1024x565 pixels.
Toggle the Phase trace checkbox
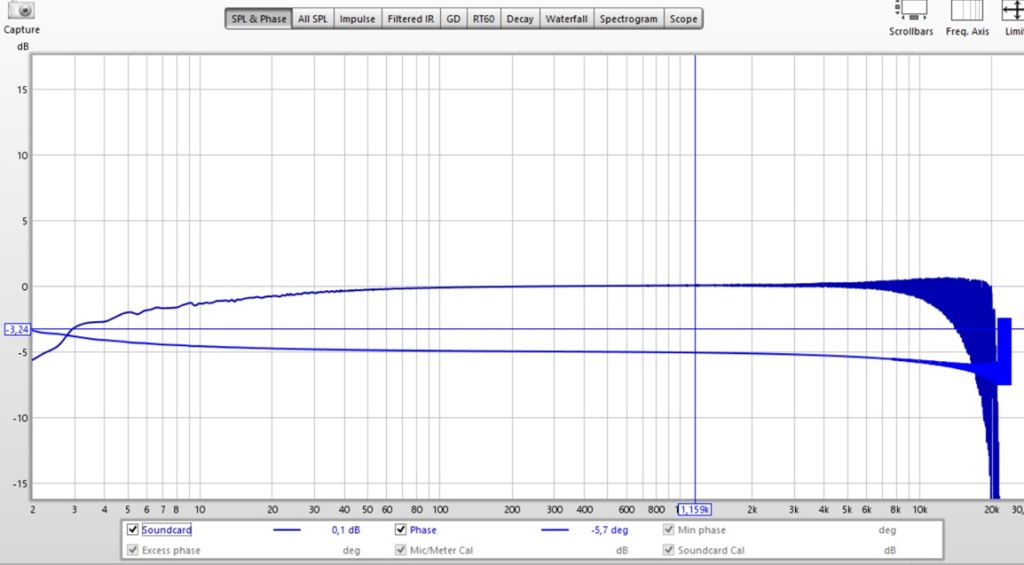point(401,530)
